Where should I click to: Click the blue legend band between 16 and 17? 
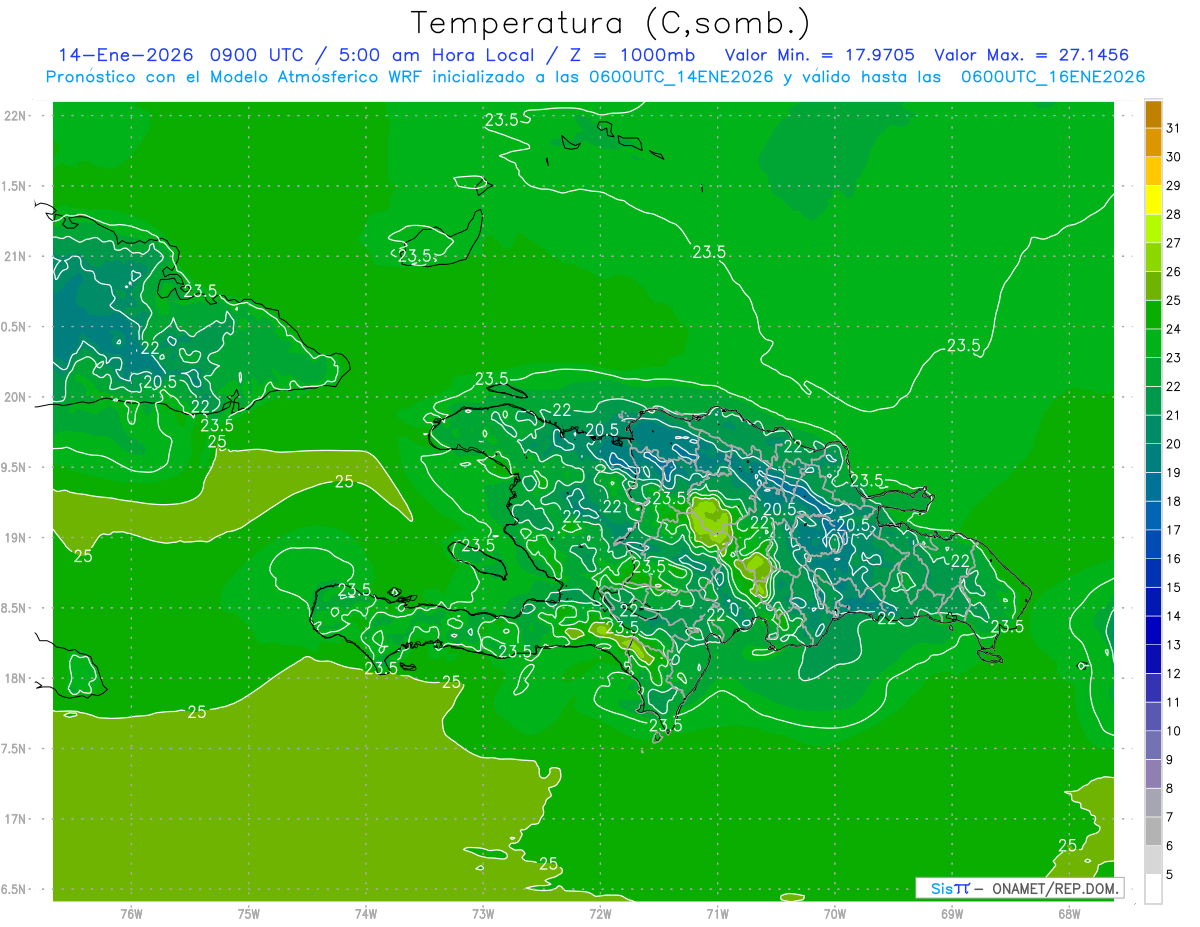(1154, 544)
